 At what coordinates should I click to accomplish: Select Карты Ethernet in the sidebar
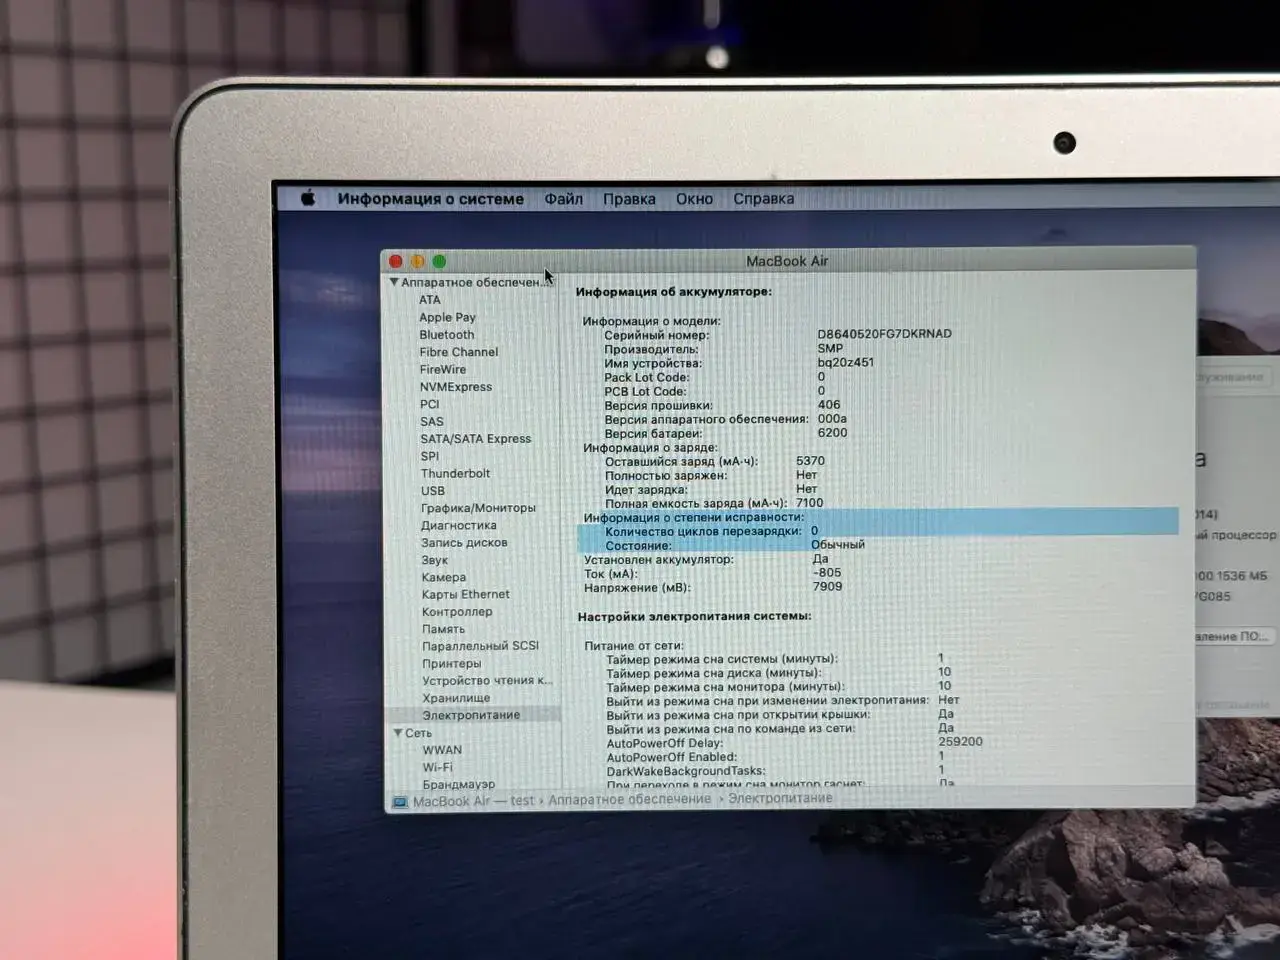[x=466, y=594]
